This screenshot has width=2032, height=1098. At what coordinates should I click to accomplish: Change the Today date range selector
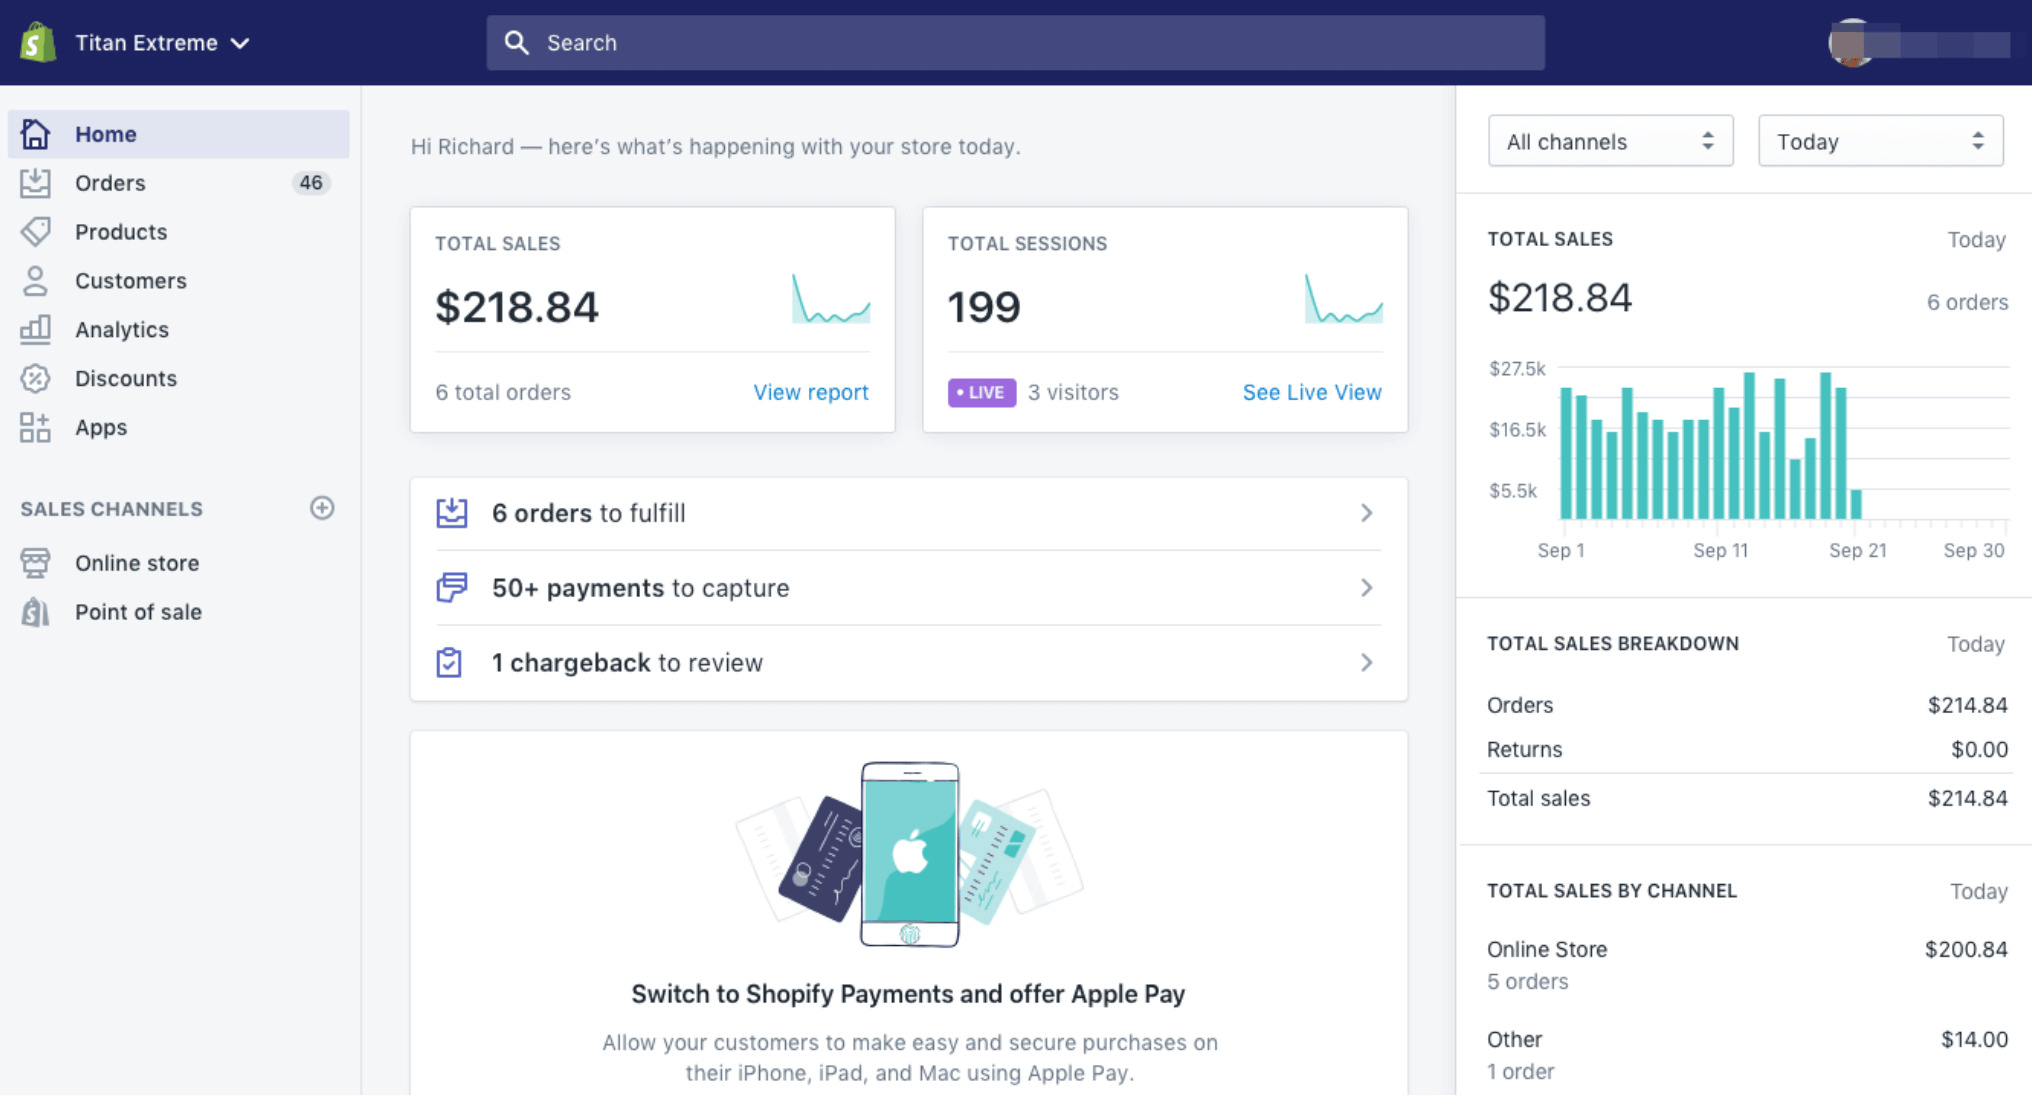[x=1879, y=141]
